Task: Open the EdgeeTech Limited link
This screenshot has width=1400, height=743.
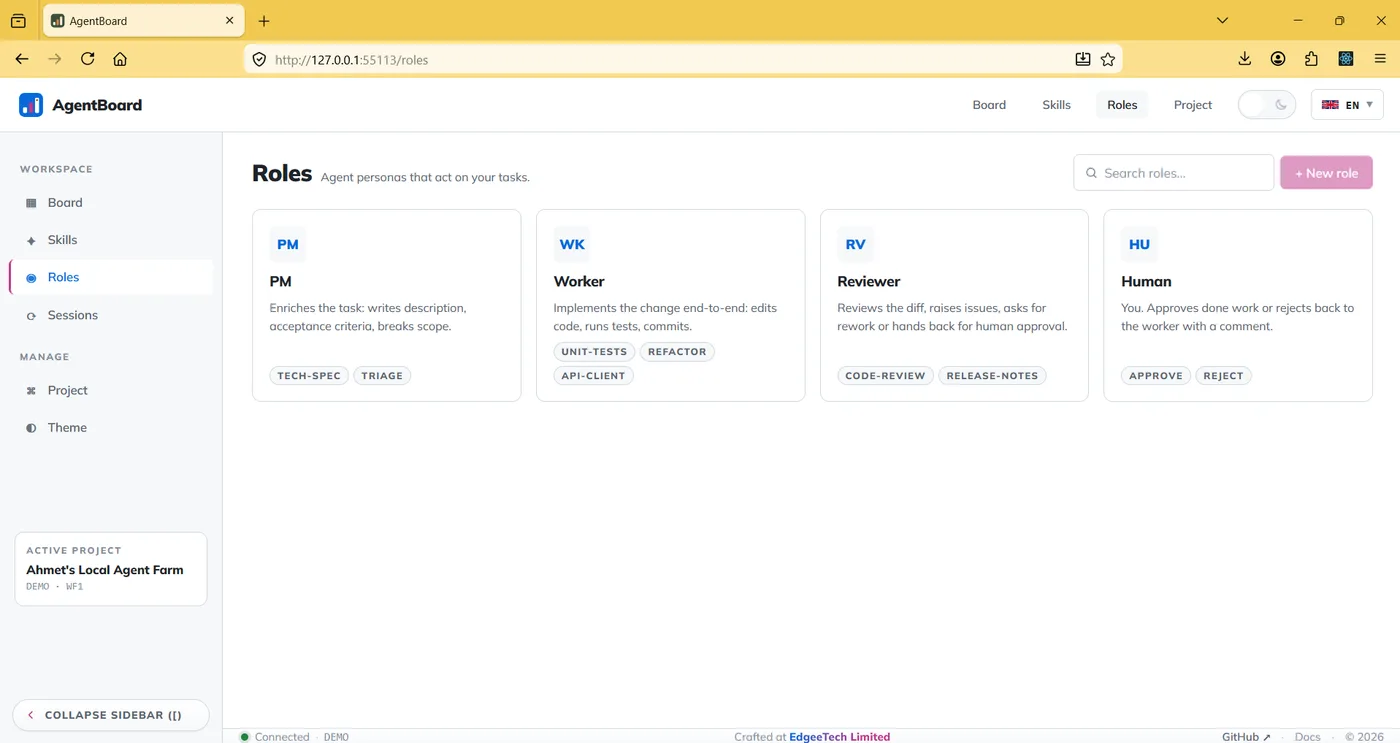Action: (839, 737)
